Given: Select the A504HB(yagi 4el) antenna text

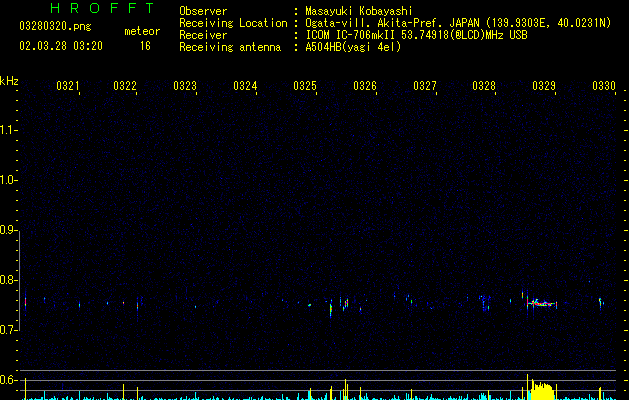Looking at the screenshot, I should [353, 47].
